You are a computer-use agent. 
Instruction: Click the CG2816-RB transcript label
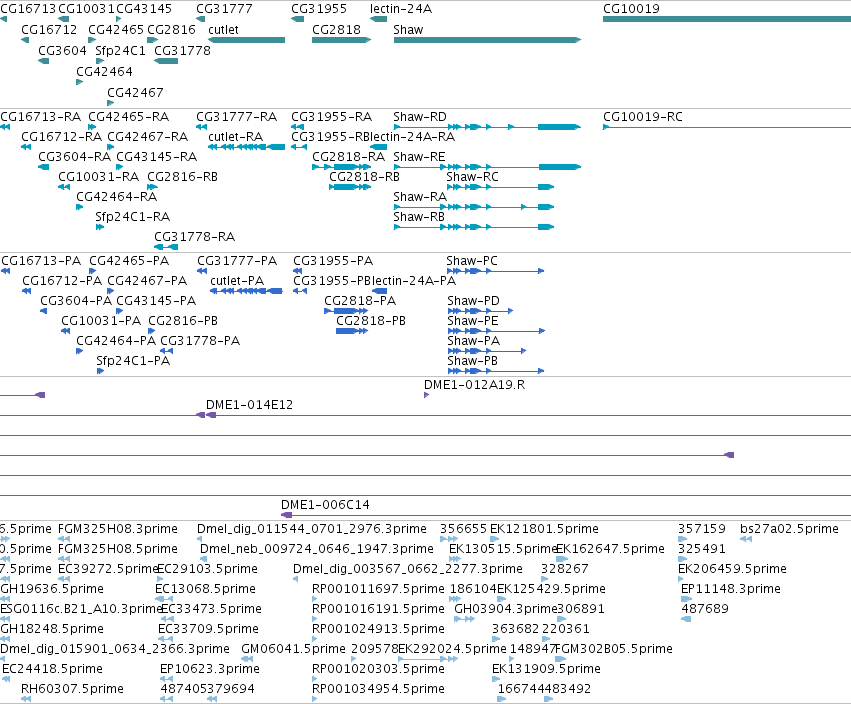(x=183, y=177)
